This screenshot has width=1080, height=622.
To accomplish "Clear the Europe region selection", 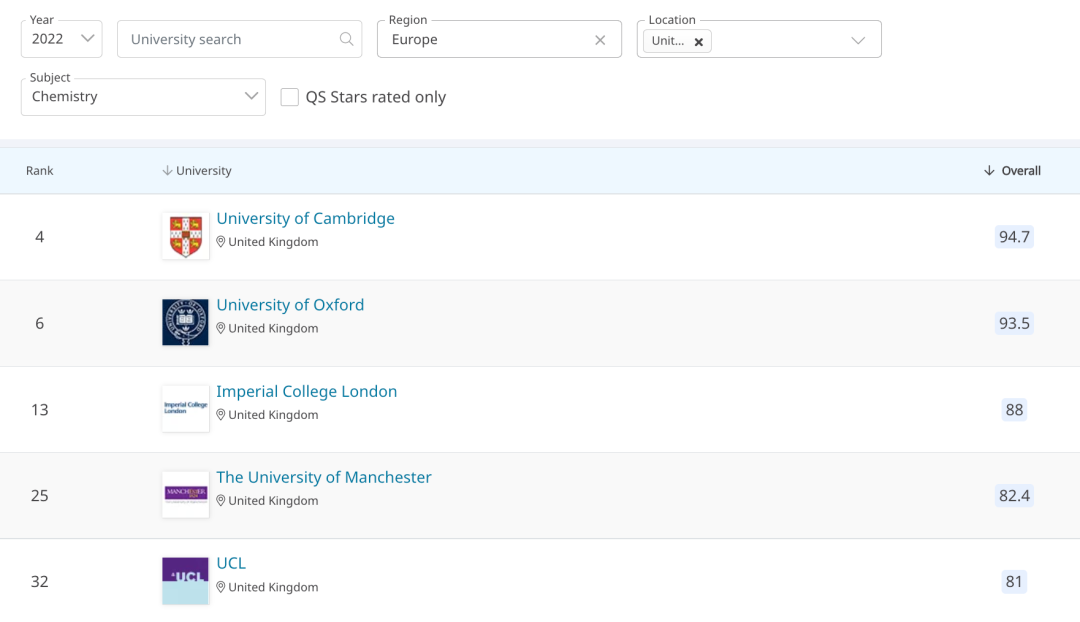I will pyautogui.click(x=600, y=40).
